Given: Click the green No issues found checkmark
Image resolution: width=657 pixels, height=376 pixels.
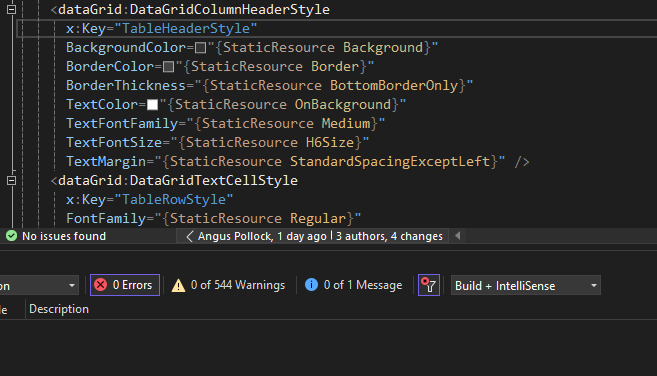Looking at the screenshot, I should [11, 236].
